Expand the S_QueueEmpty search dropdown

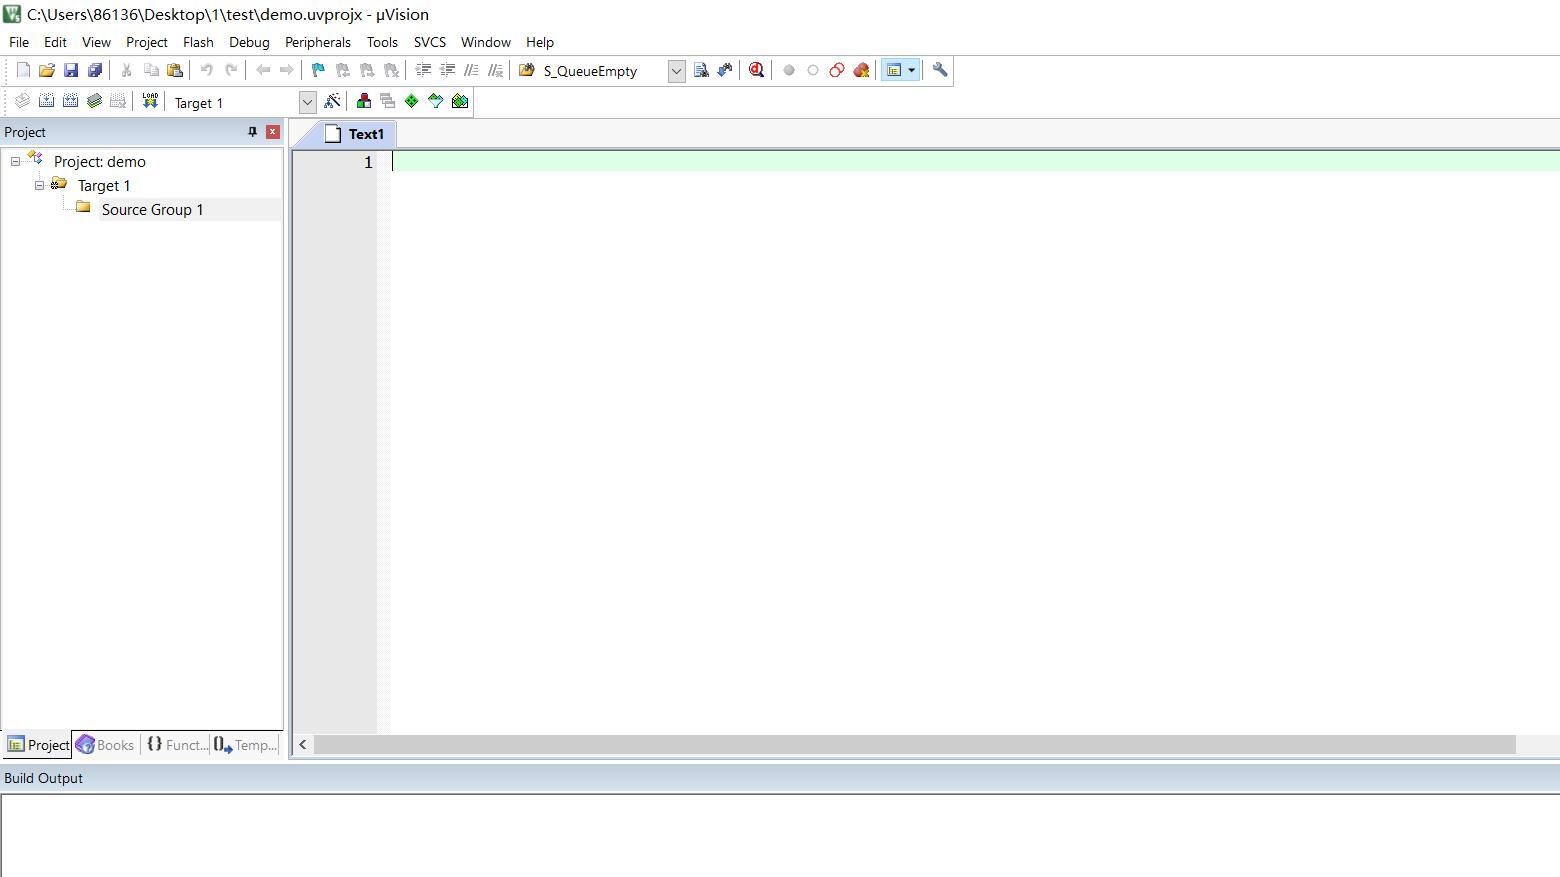(x=676, y=71)
